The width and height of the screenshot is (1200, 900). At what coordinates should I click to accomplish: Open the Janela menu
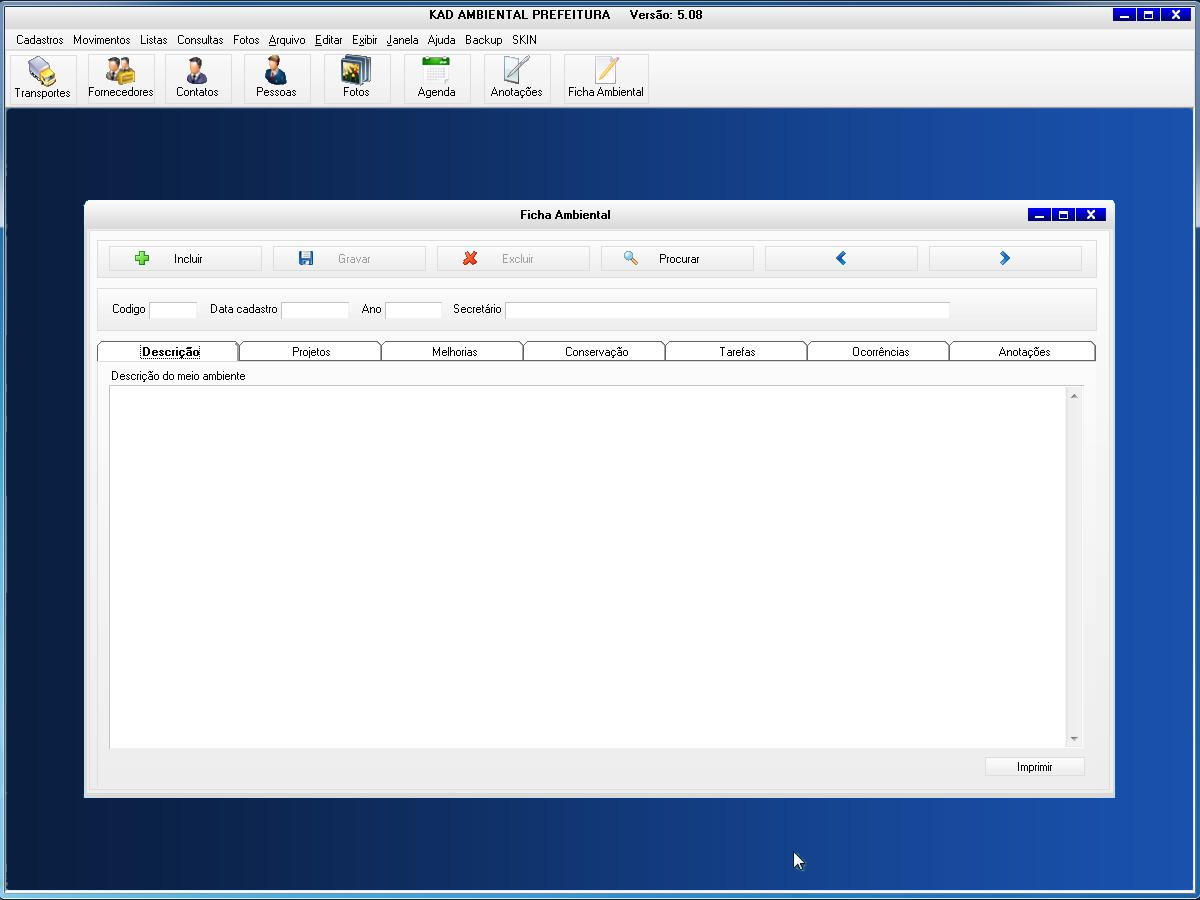[x=403, y=40]
